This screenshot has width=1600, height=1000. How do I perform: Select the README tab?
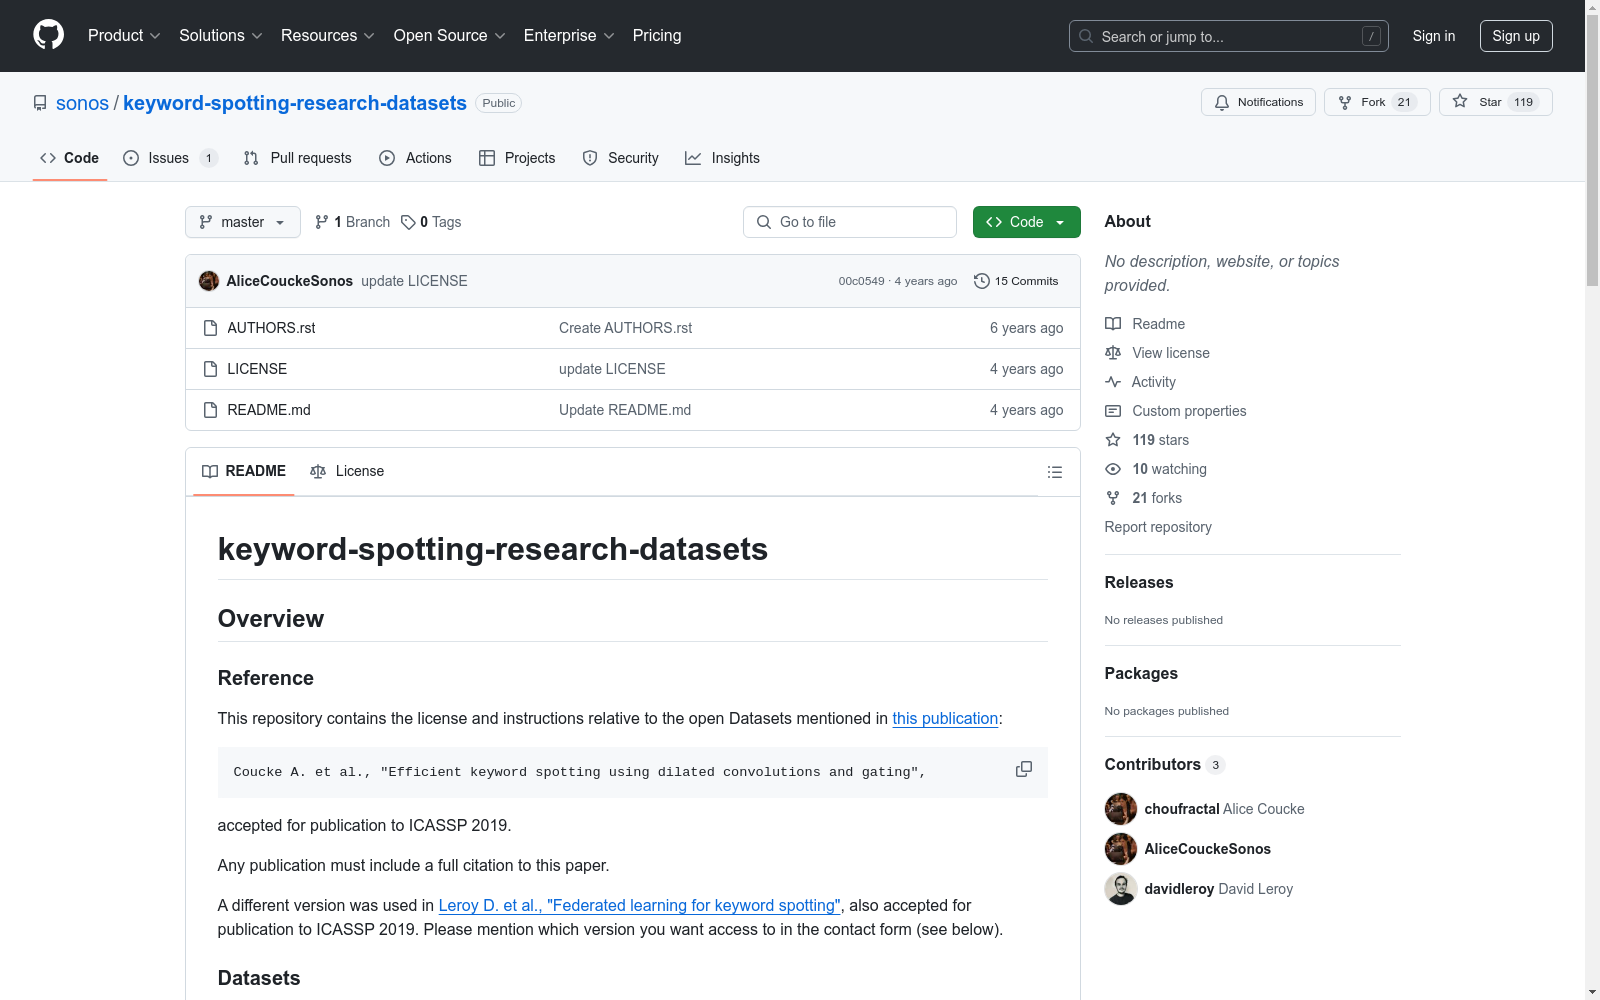244,471
